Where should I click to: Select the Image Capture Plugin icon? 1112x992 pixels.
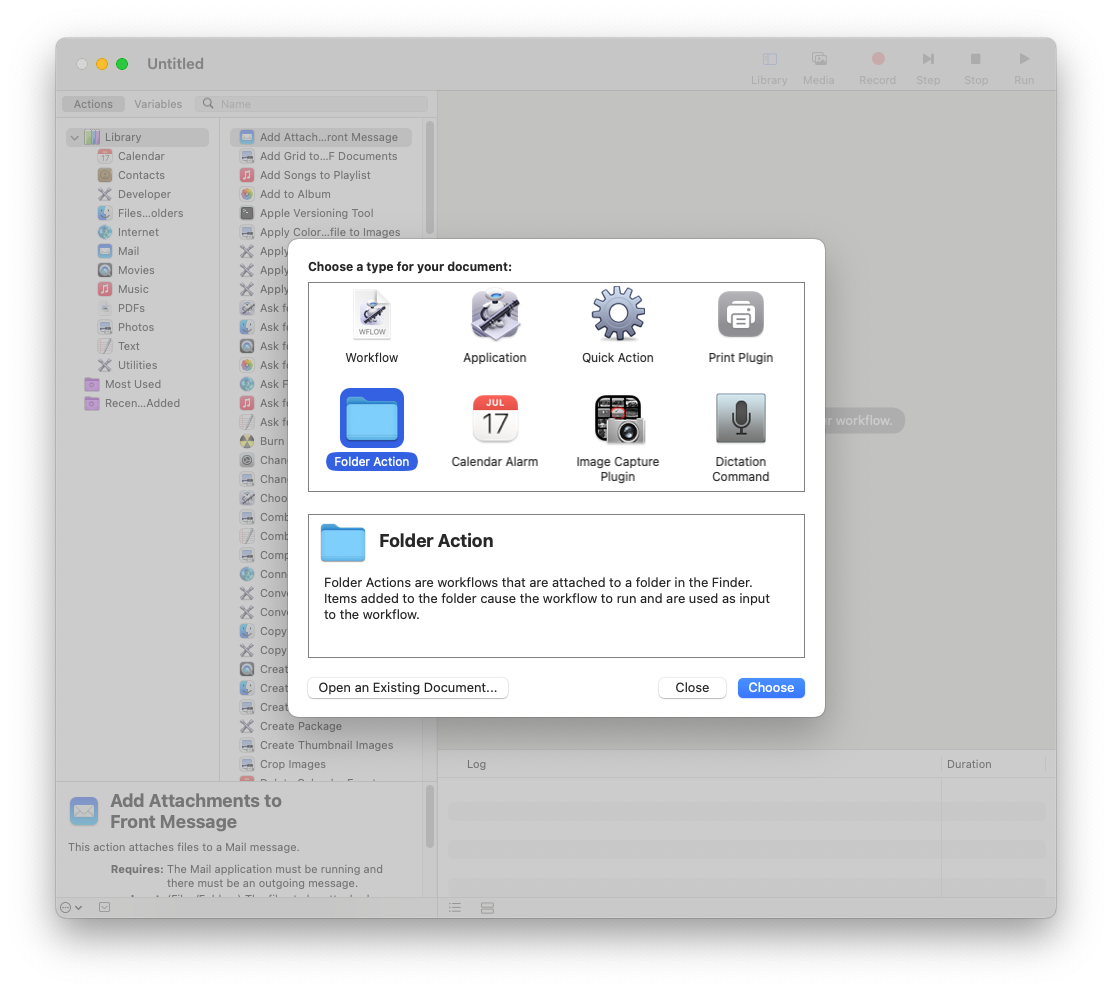617,419
